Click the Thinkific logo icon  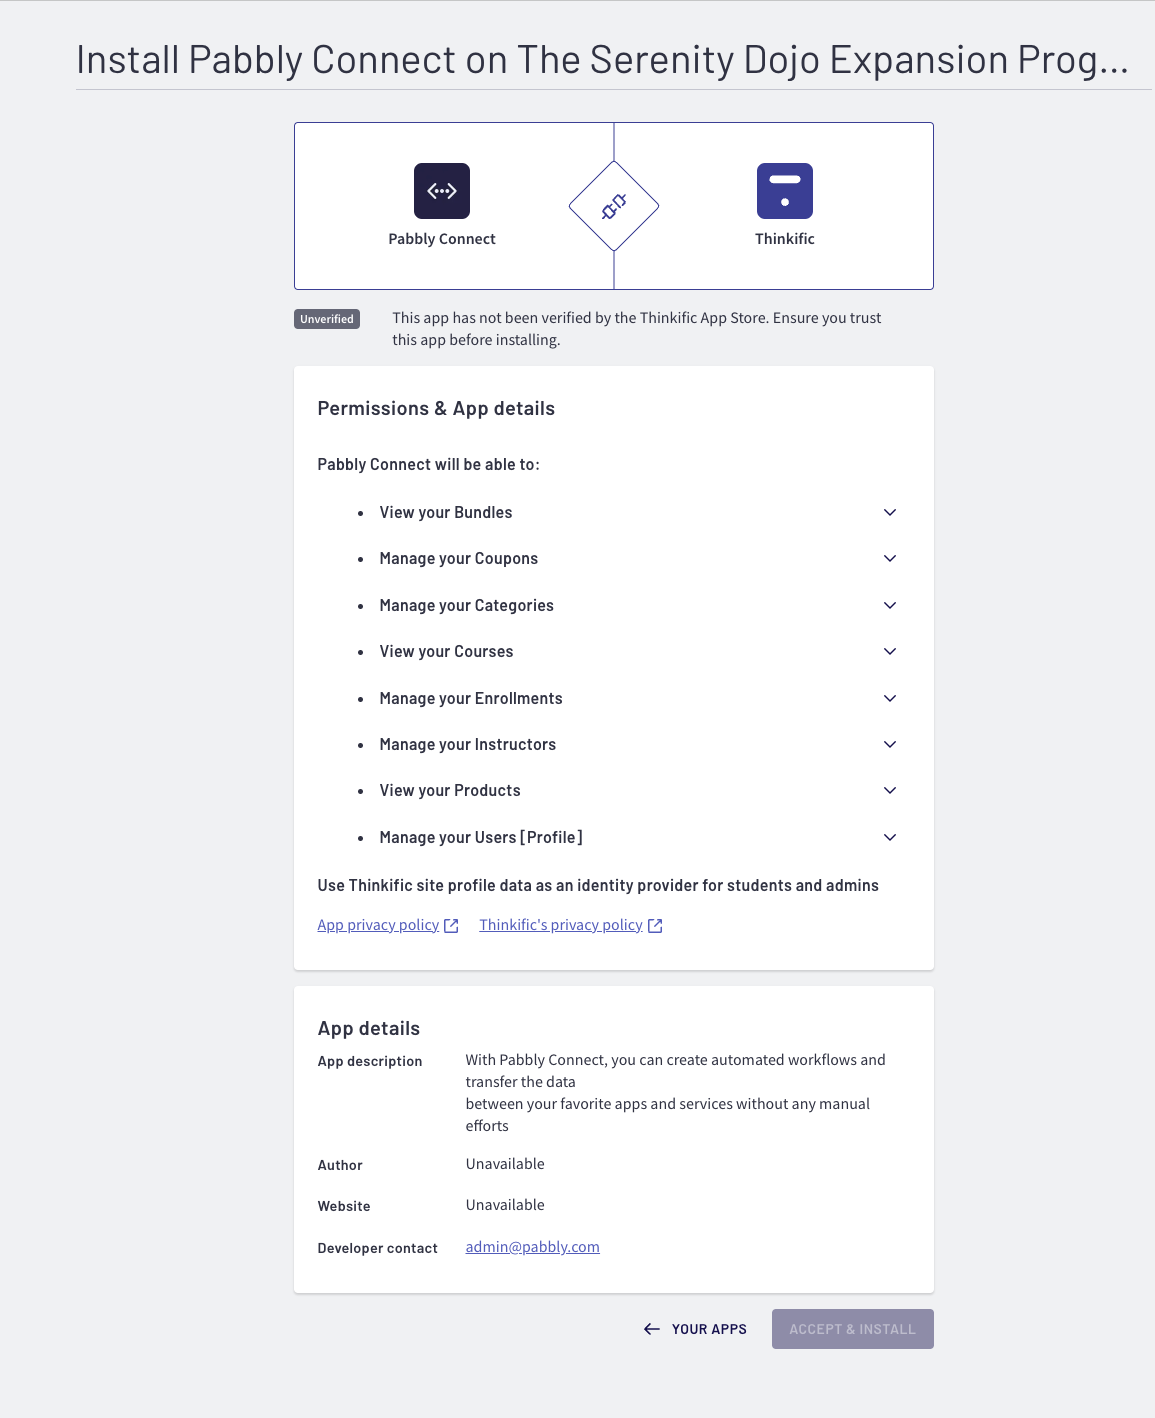(x=785, y=191)
